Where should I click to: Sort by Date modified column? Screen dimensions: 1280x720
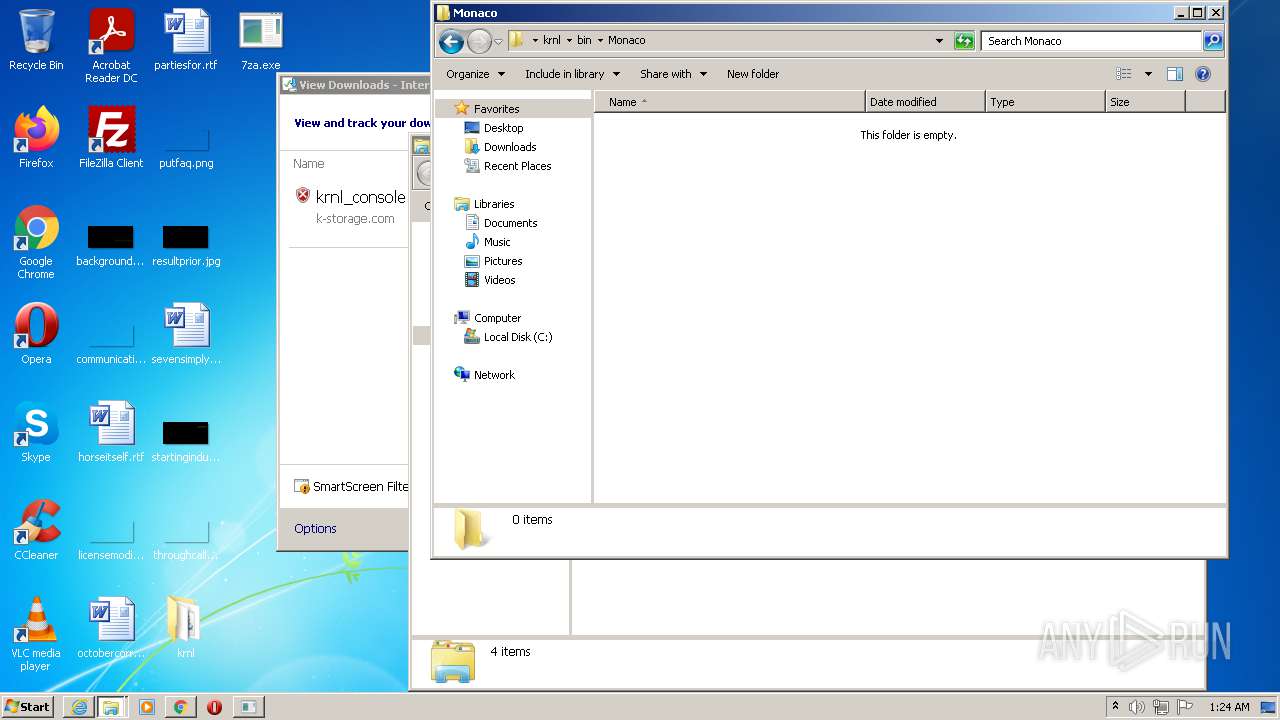pos(925,101)
